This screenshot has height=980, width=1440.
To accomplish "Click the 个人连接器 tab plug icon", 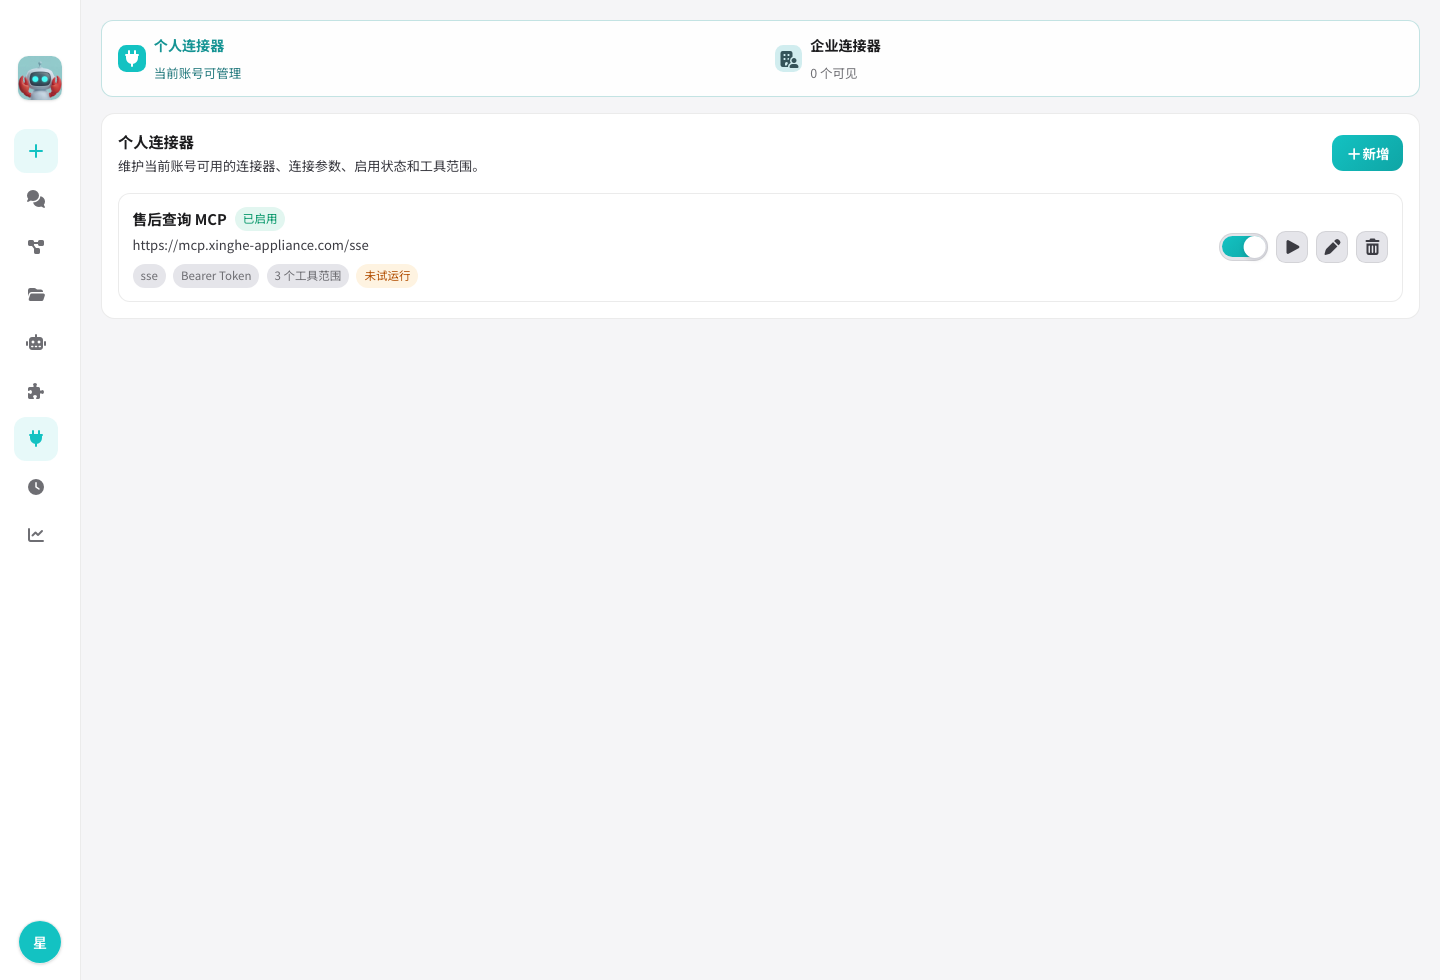I will pos(132,58).
